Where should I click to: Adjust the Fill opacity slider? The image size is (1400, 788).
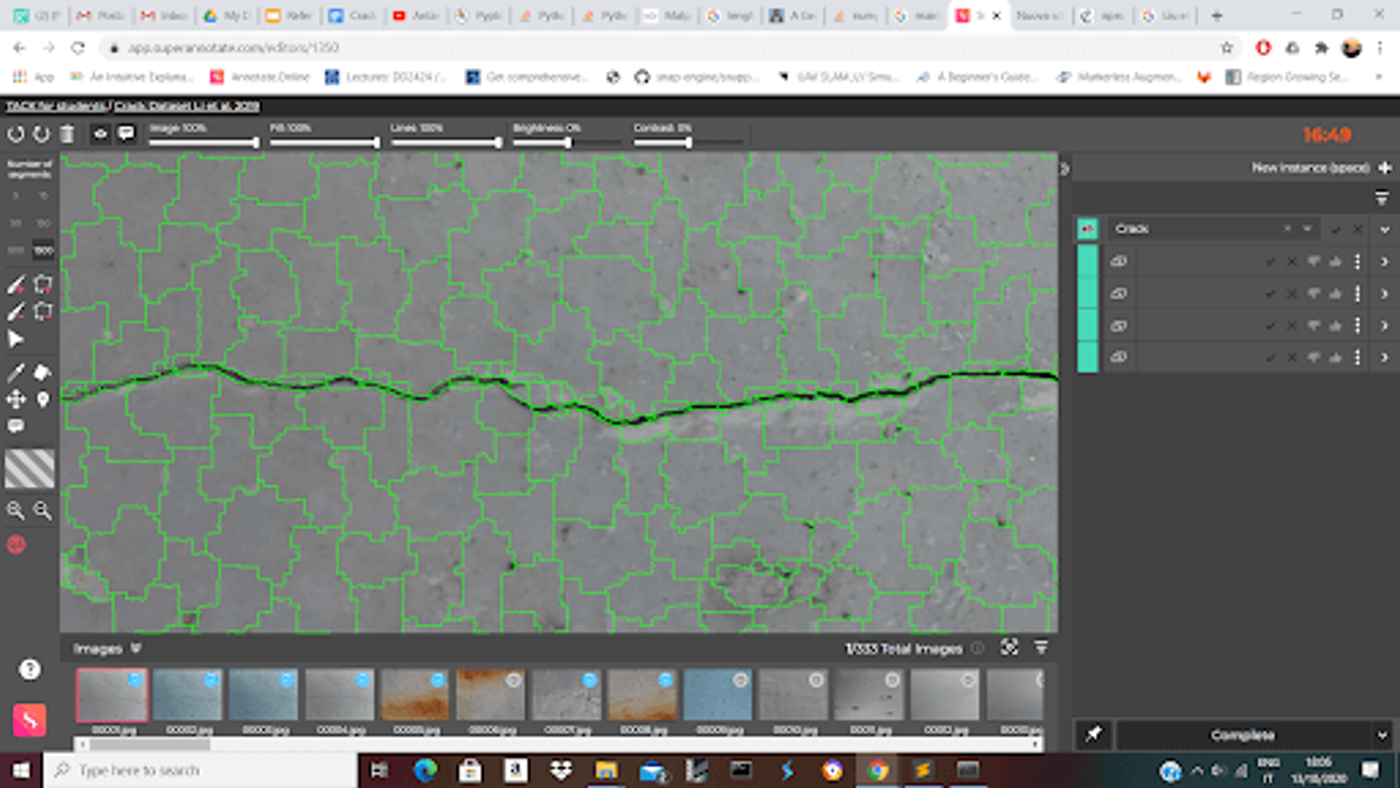(x=325, y=142)
